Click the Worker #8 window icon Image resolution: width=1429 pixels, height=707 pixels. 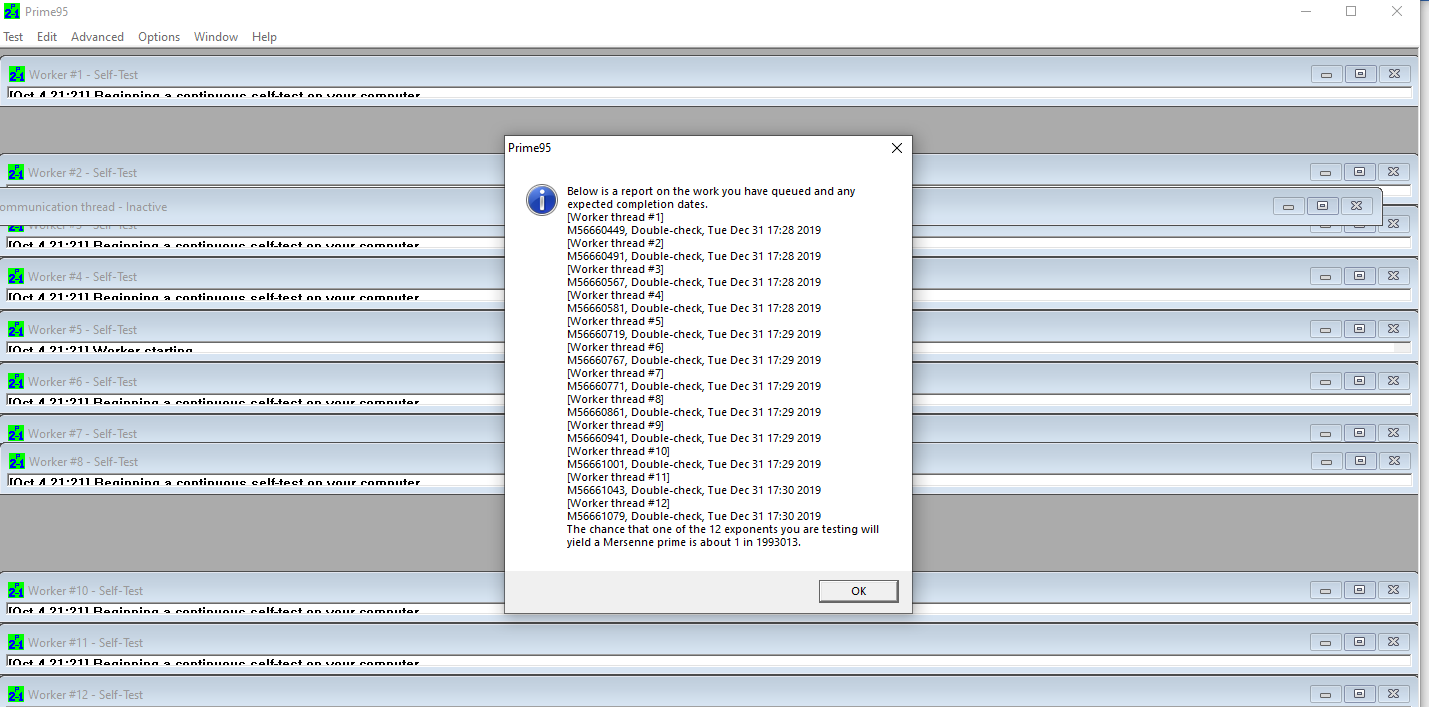tap(16, 461)
